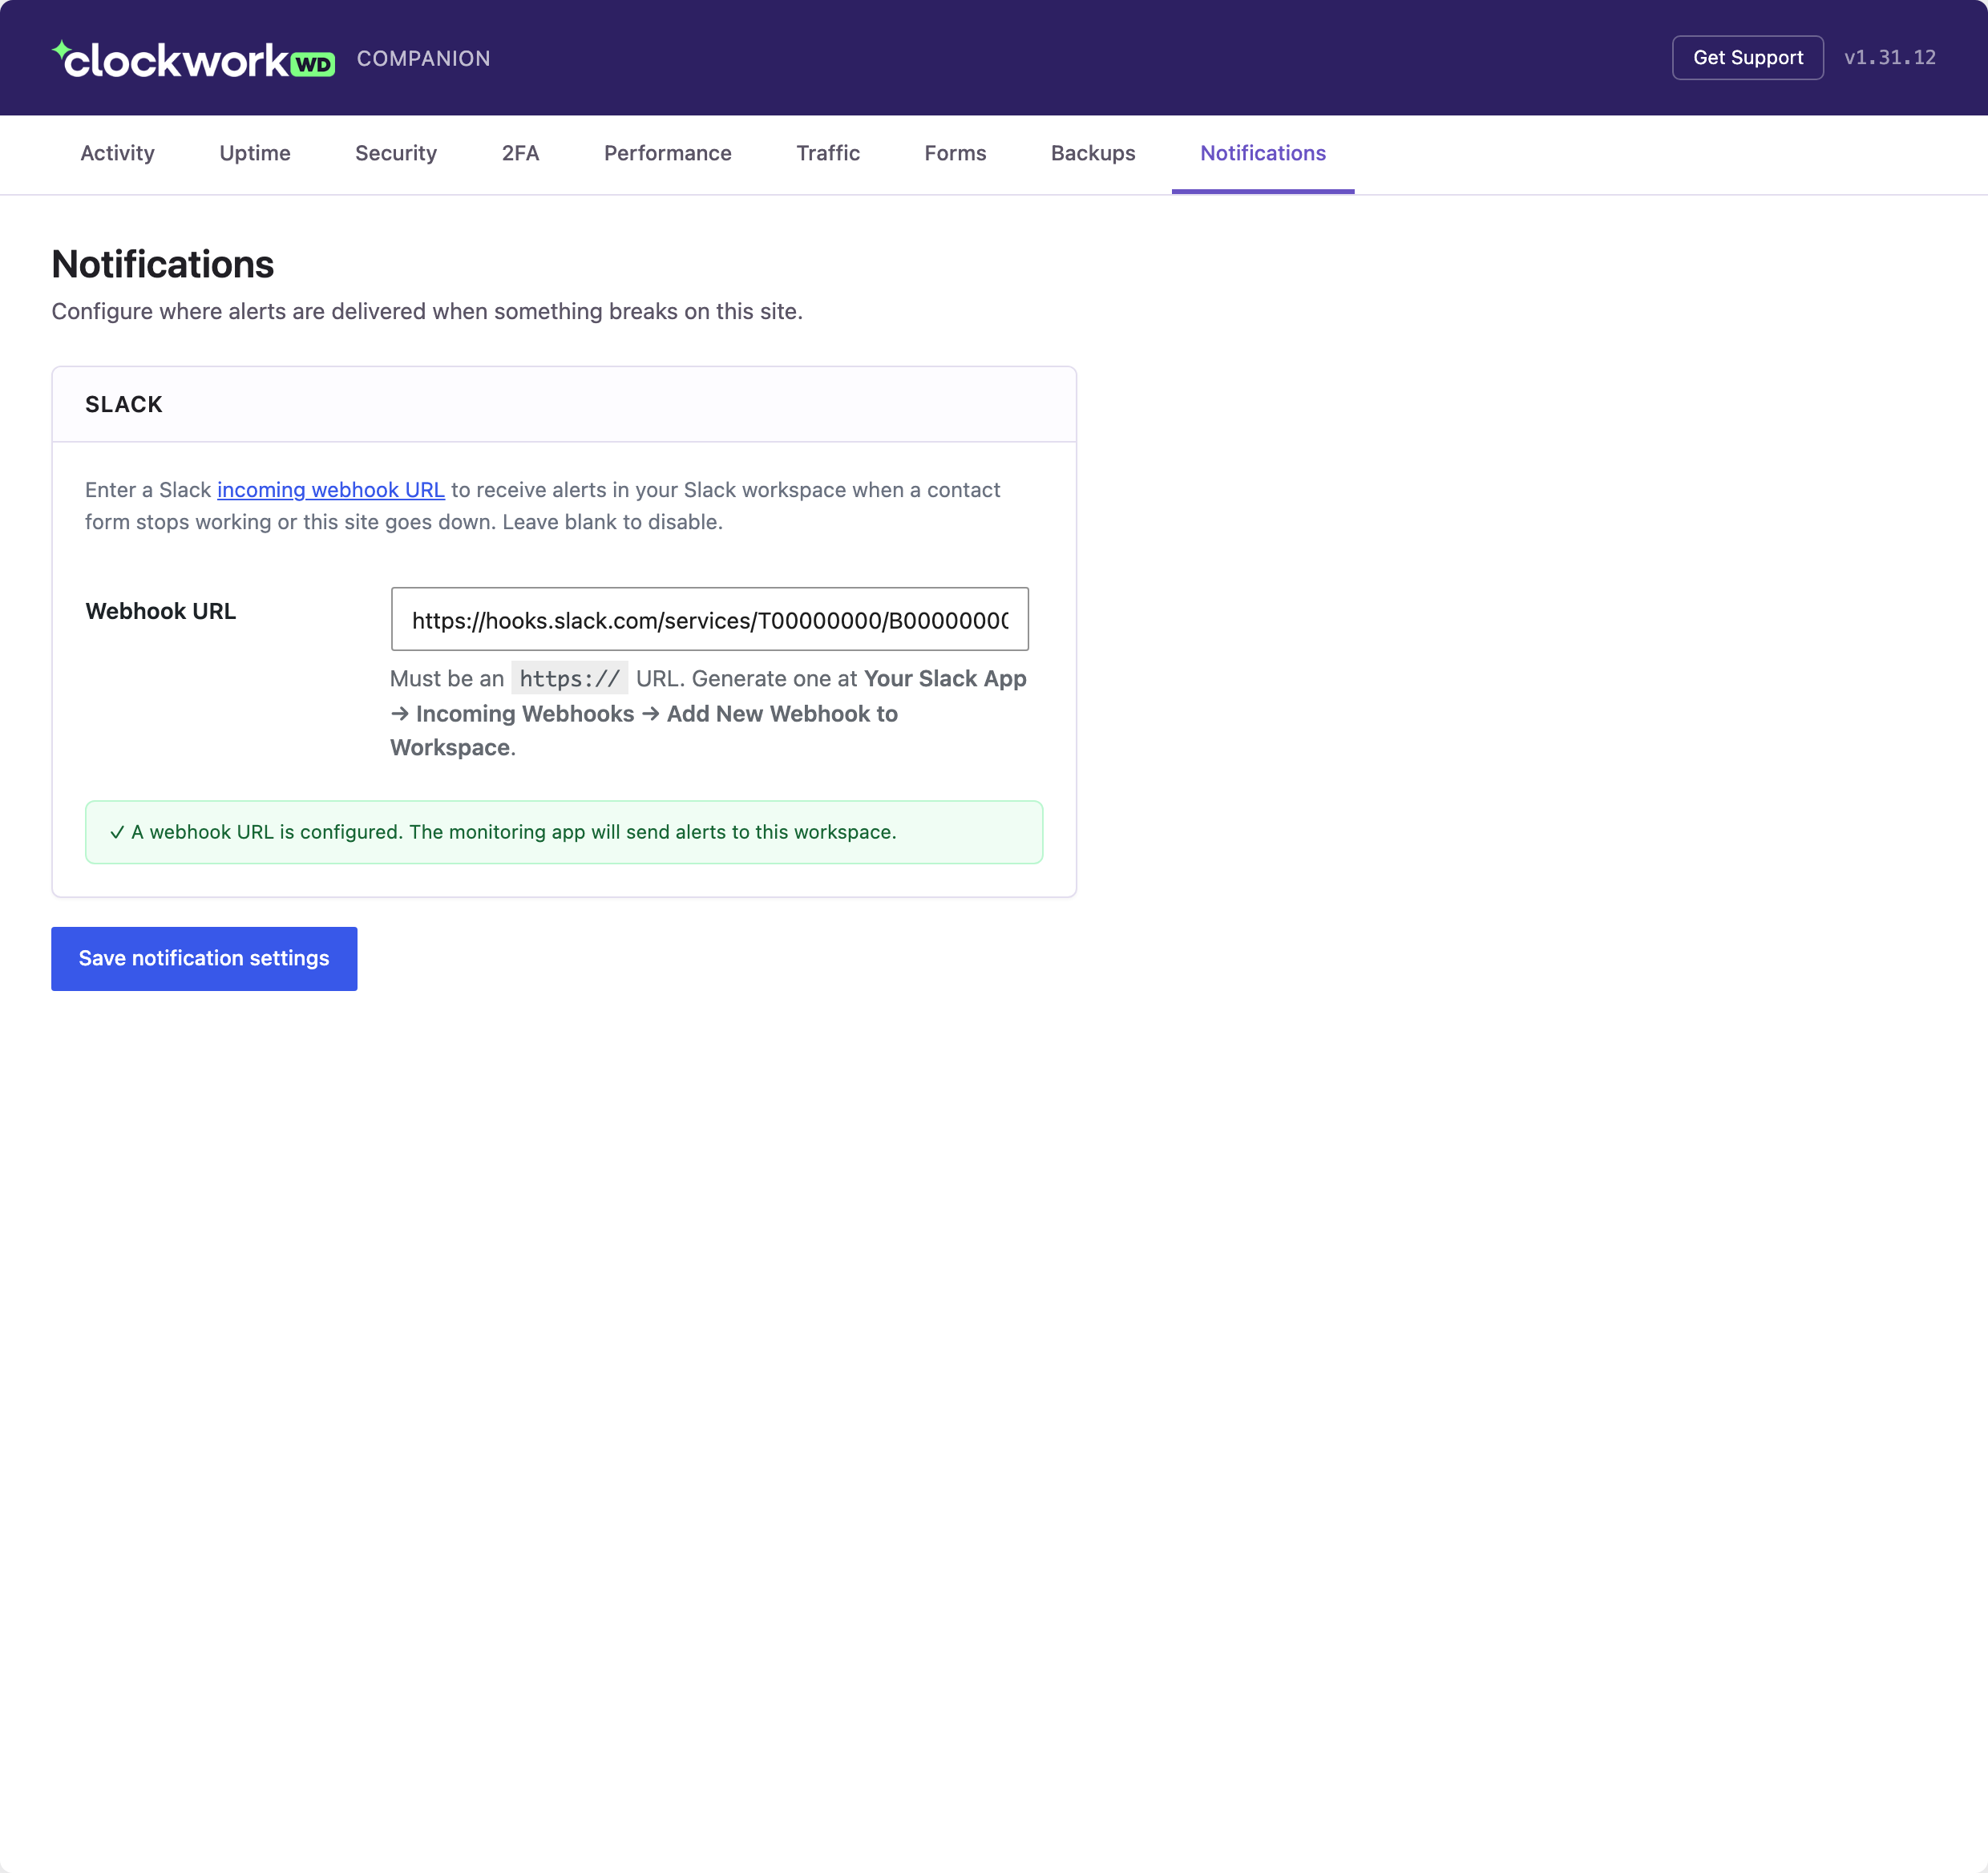Image resolution: width=1988 pixels, height=1873 pixels.
Task: Open the Backups tab
Action: pyautogui.click(x=1093, y=153)
